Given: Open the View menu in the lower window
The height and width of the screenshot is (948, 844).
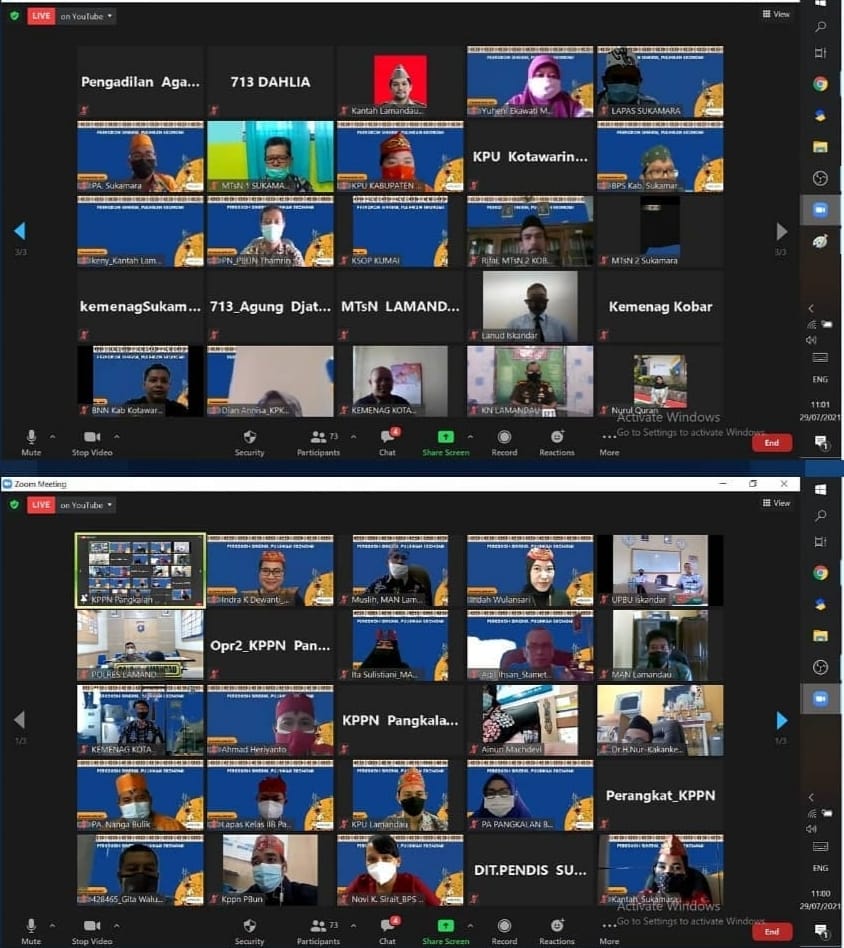Looking at the screenshot, I should tap(776, 503).
